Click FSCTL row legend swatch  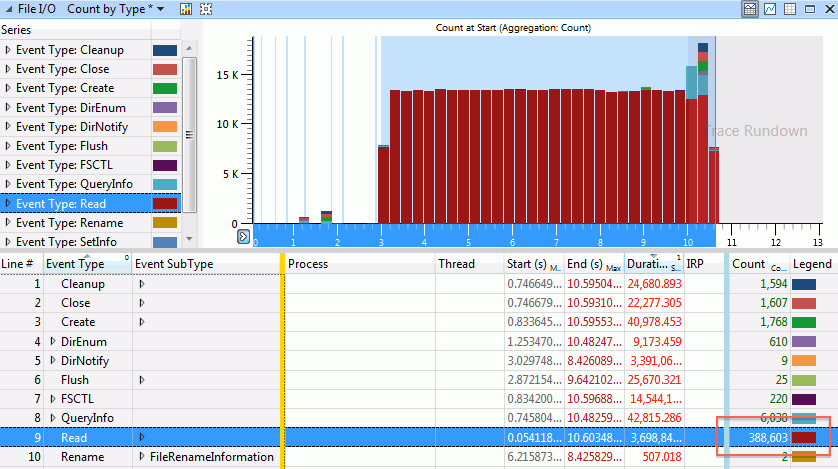click(x=804, y=399)
